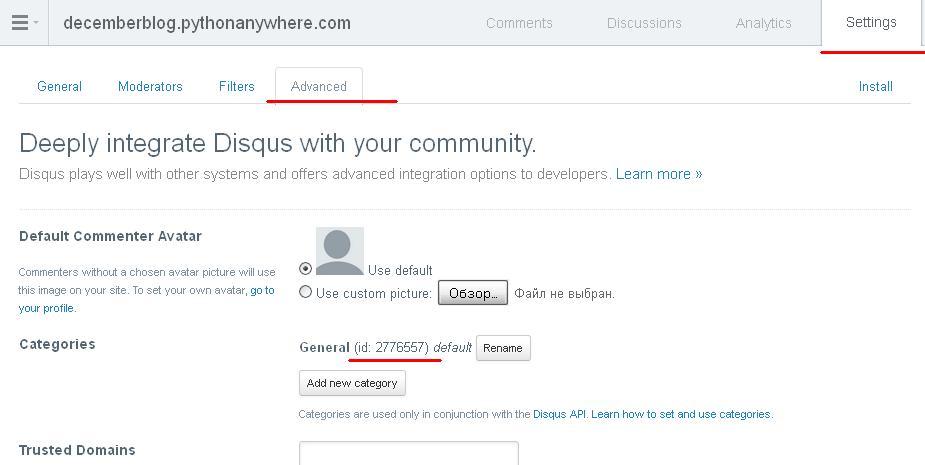
Task: Switch to the General settings subtab
Action: tap(59, 86)
